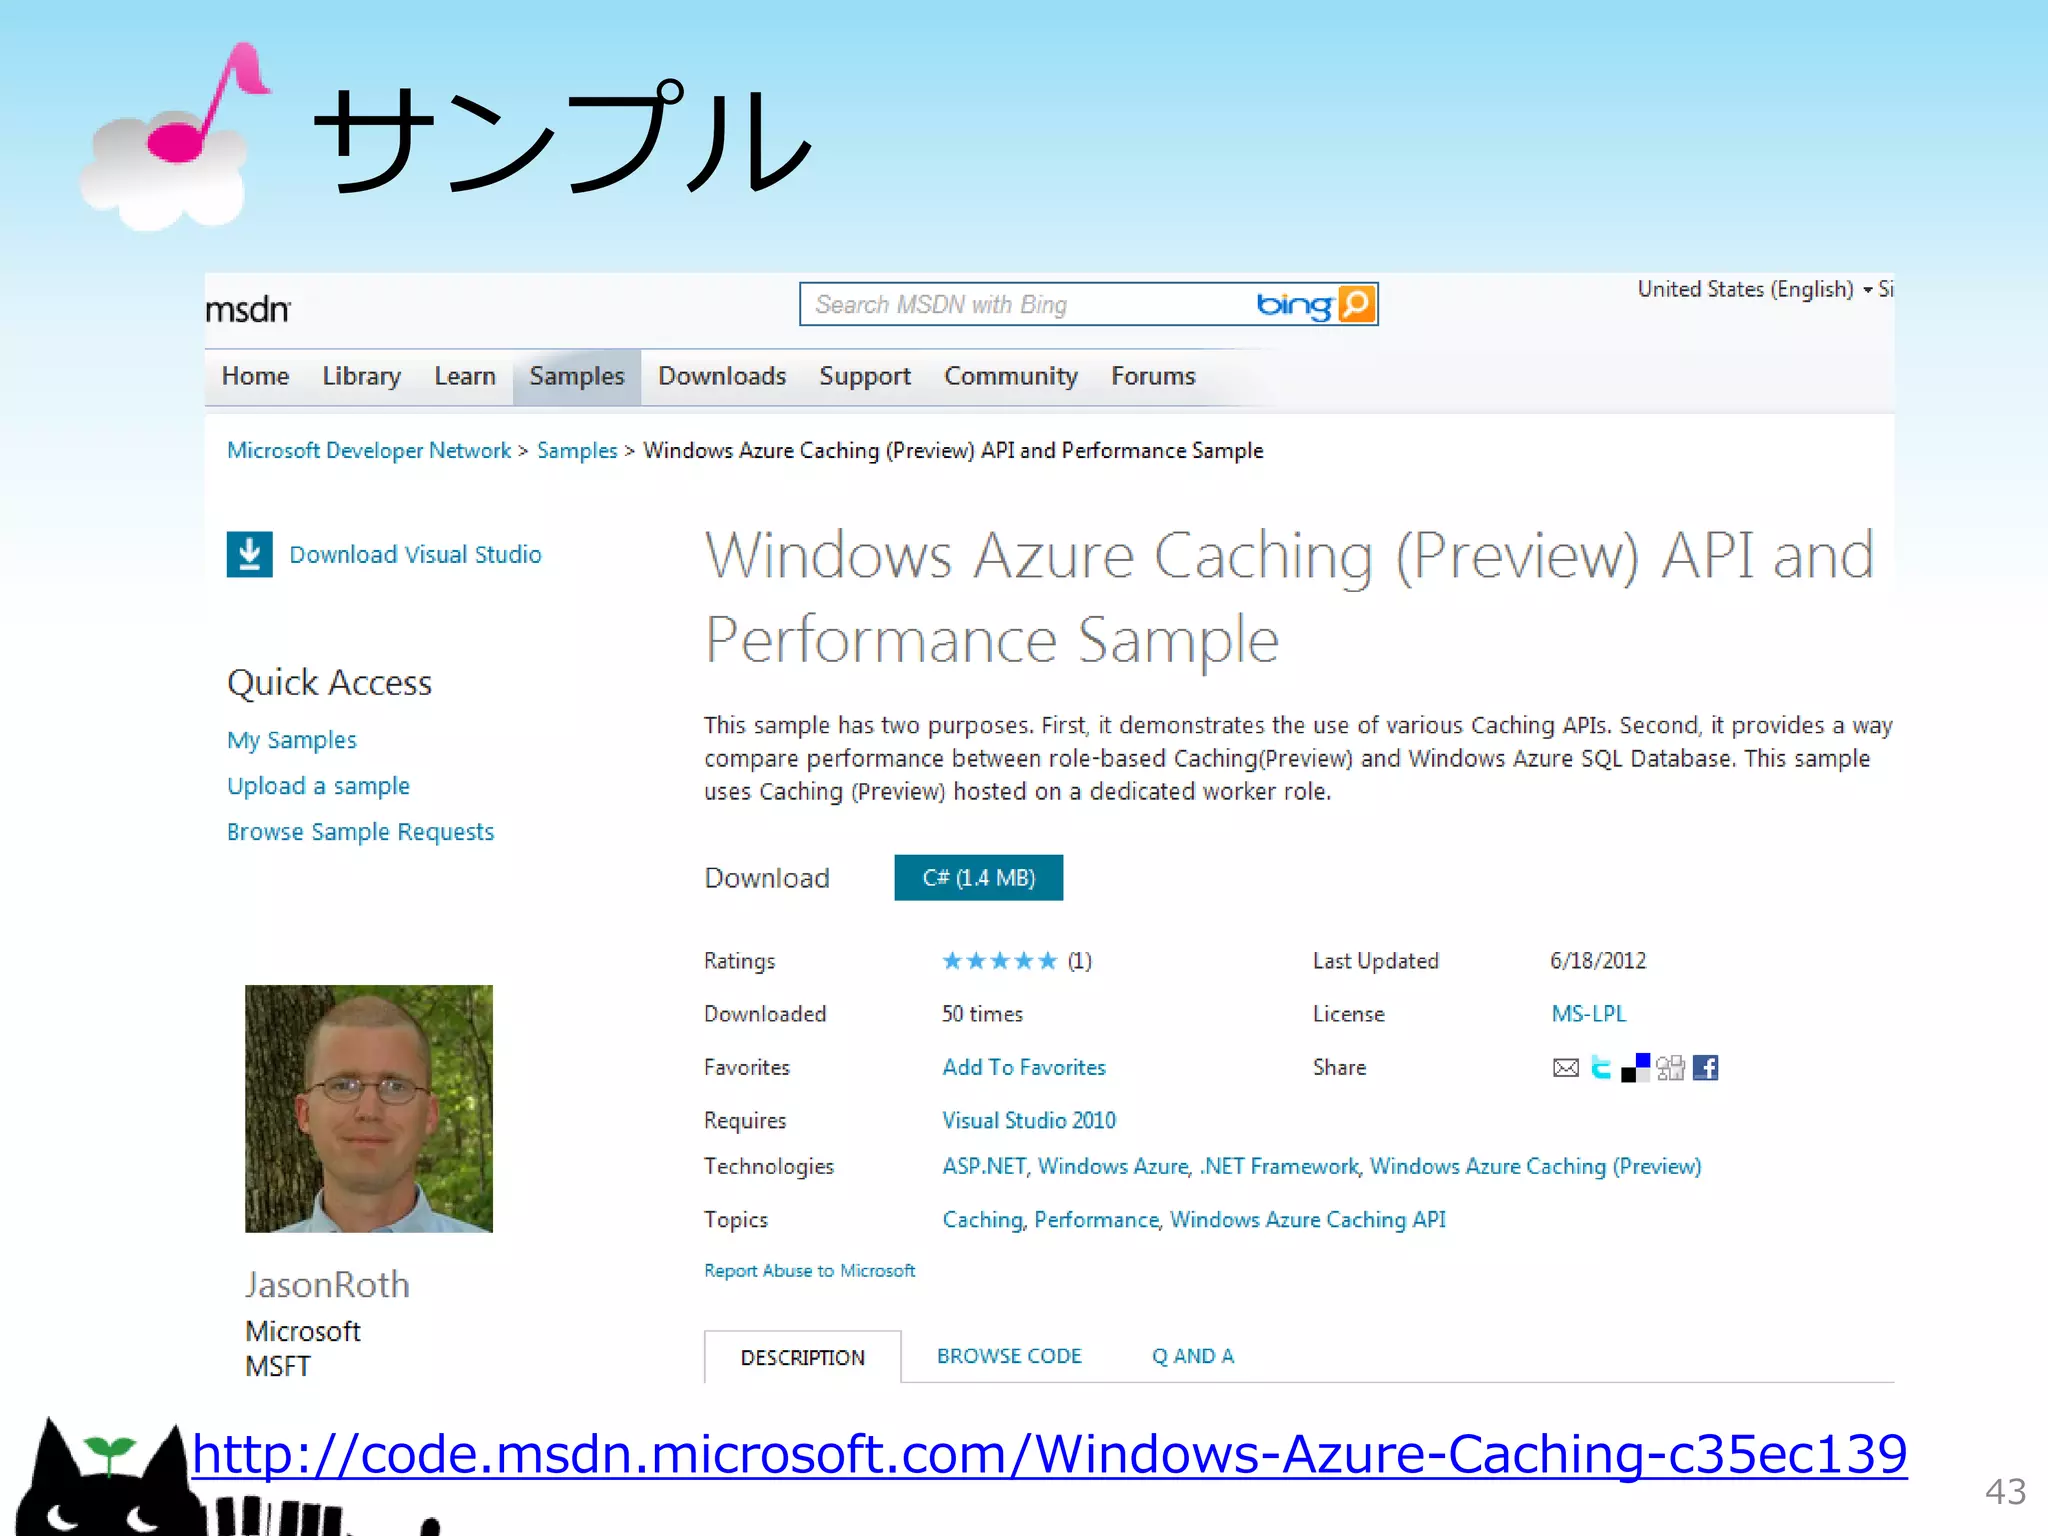Open the Browse Sample Requests link
Screen dimensions: 2048x1536
click(360, 832)
